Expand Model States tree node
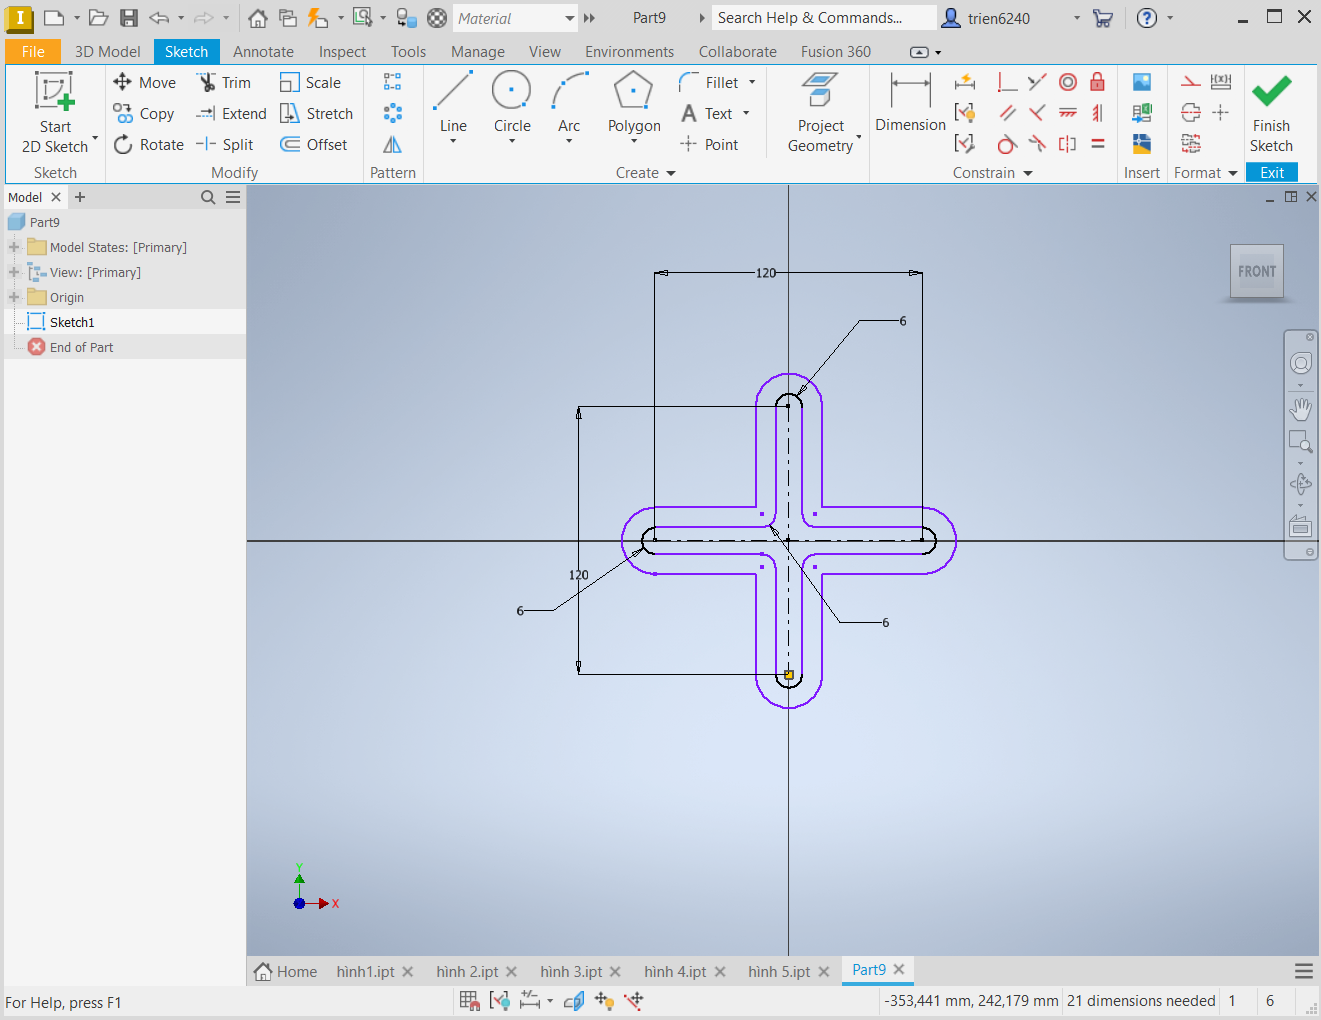 (x=14, y=247)
